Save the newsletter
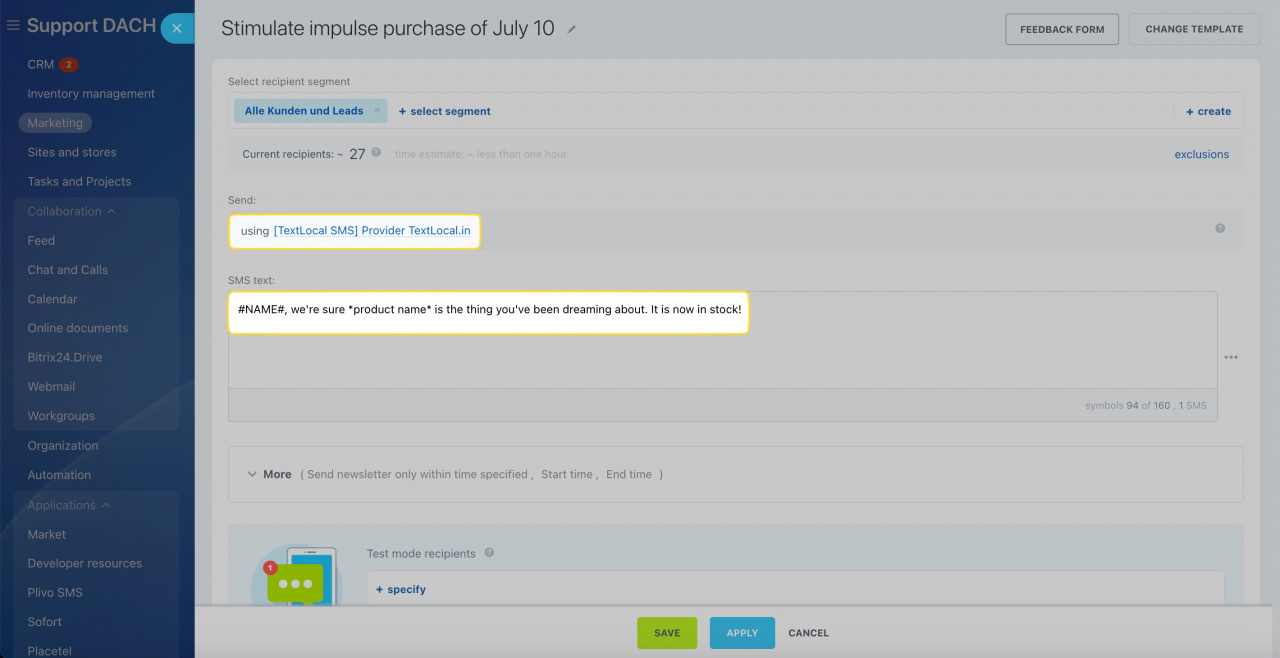Viewport: 1280px width, 658px height. tap(666, 632)
